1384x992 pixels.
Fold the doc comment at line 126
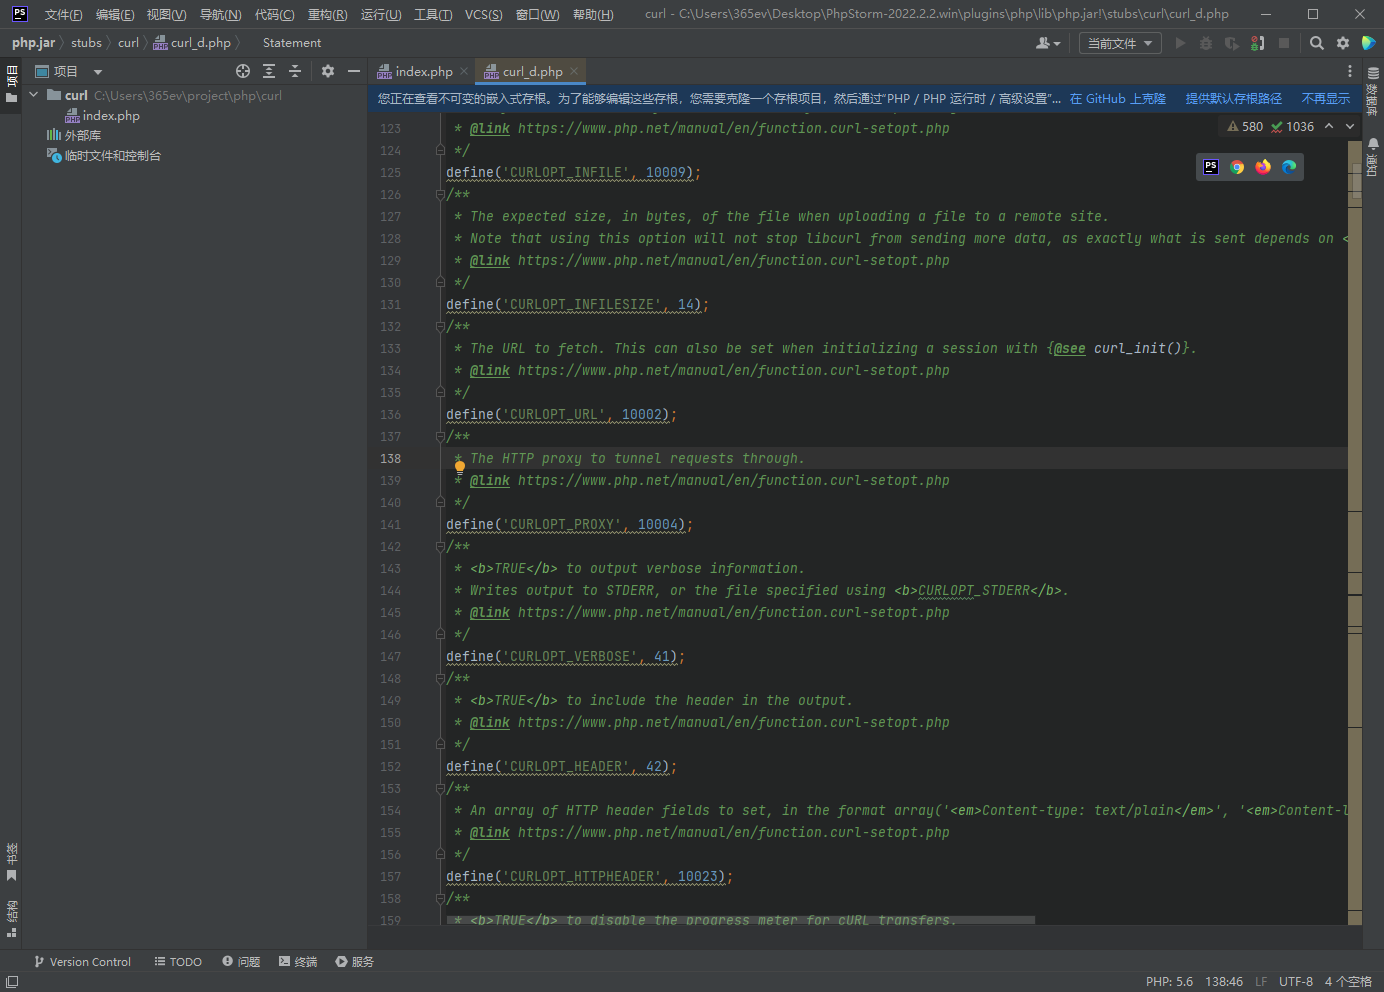[440, 195]
